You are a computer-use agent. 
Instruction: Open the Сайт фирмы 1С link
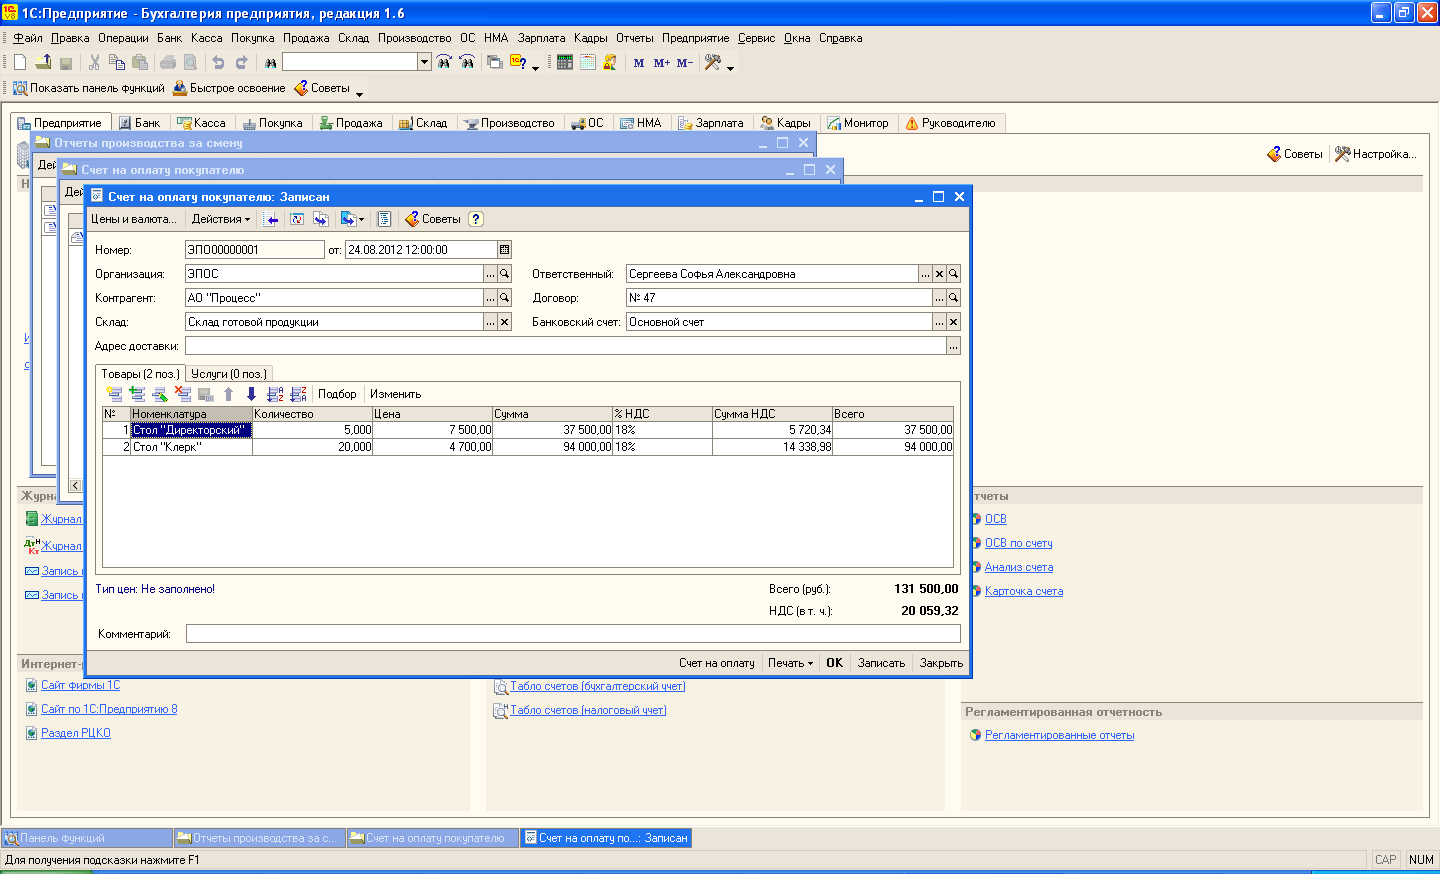point(80,685)
